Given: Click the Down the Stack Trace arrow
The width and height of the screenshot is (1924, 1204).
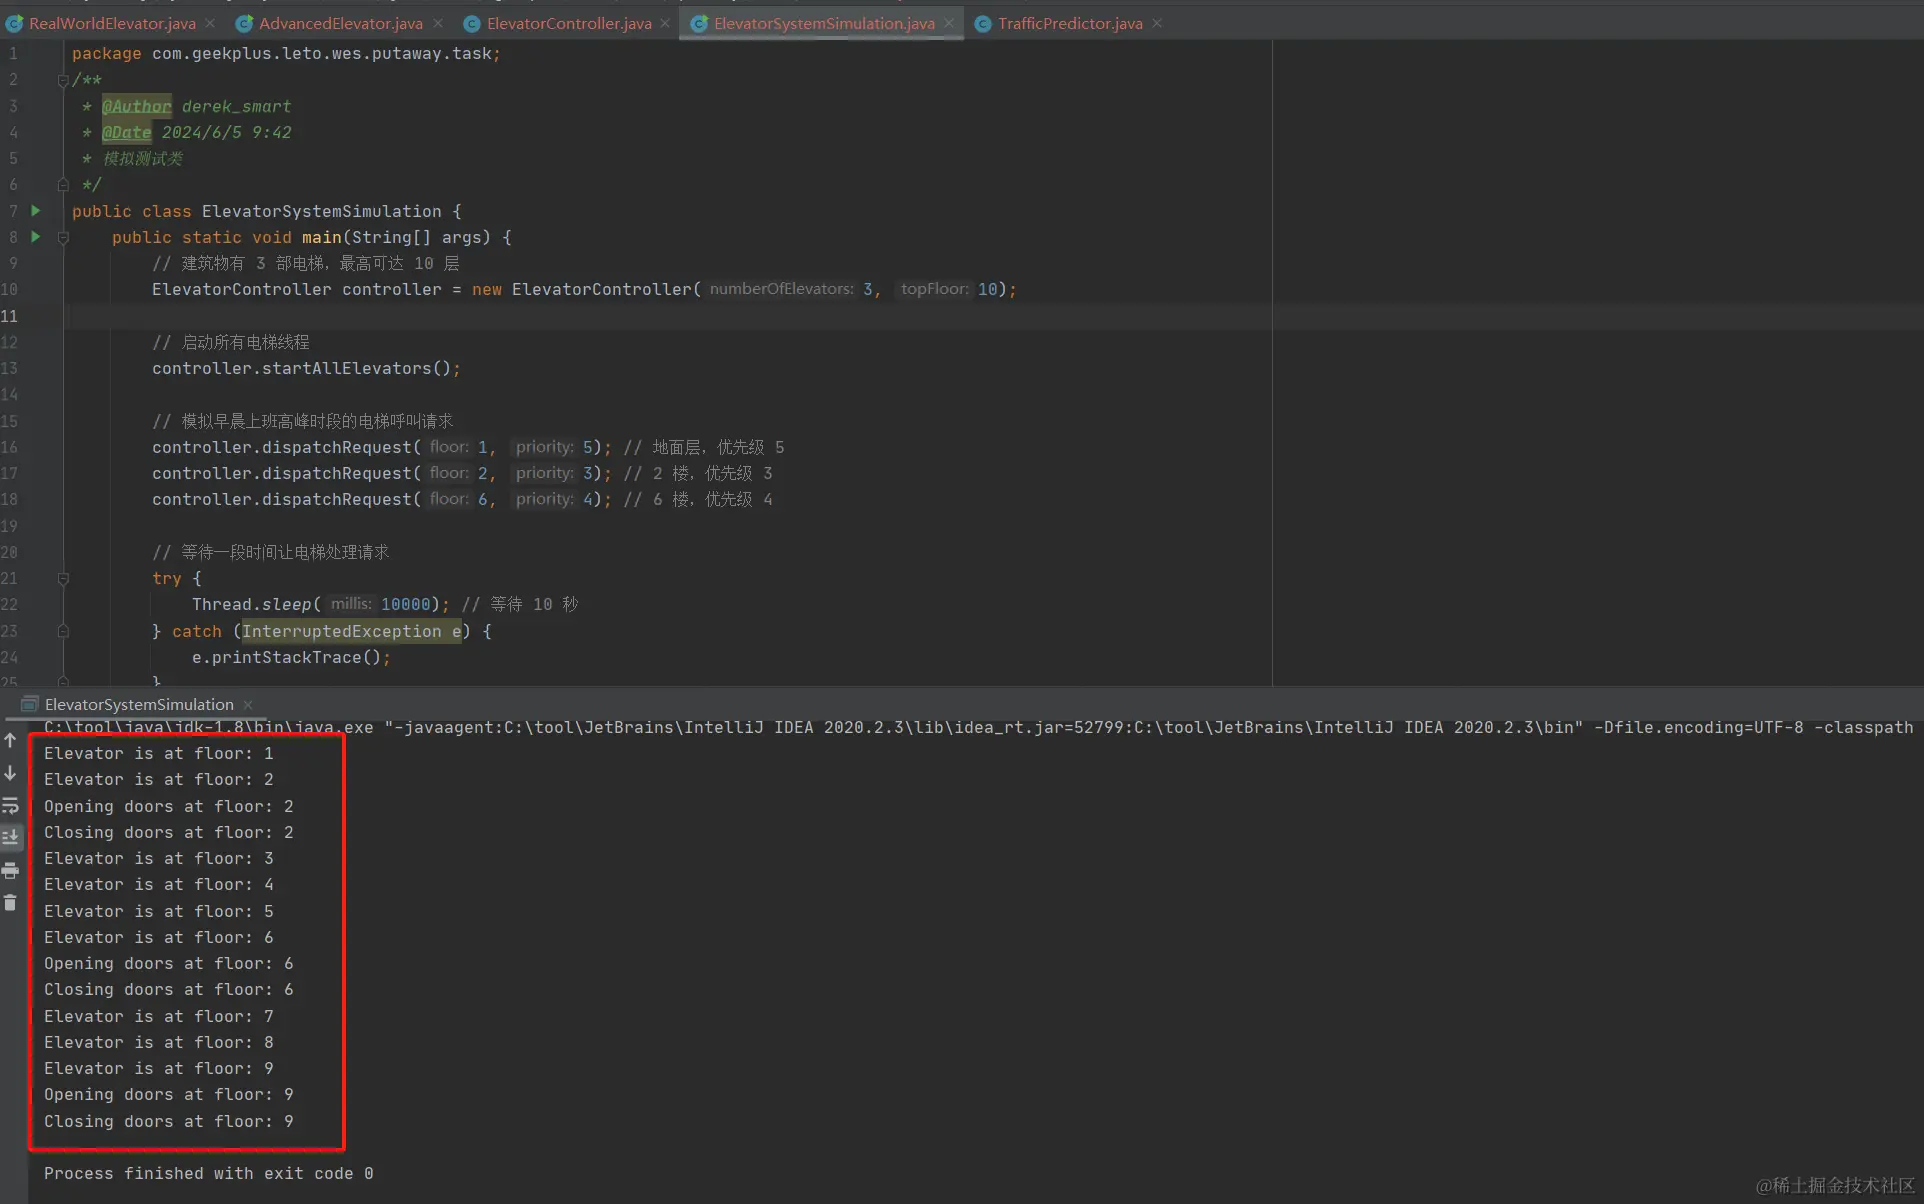Looking at the screenshot, I should (10, 773).
